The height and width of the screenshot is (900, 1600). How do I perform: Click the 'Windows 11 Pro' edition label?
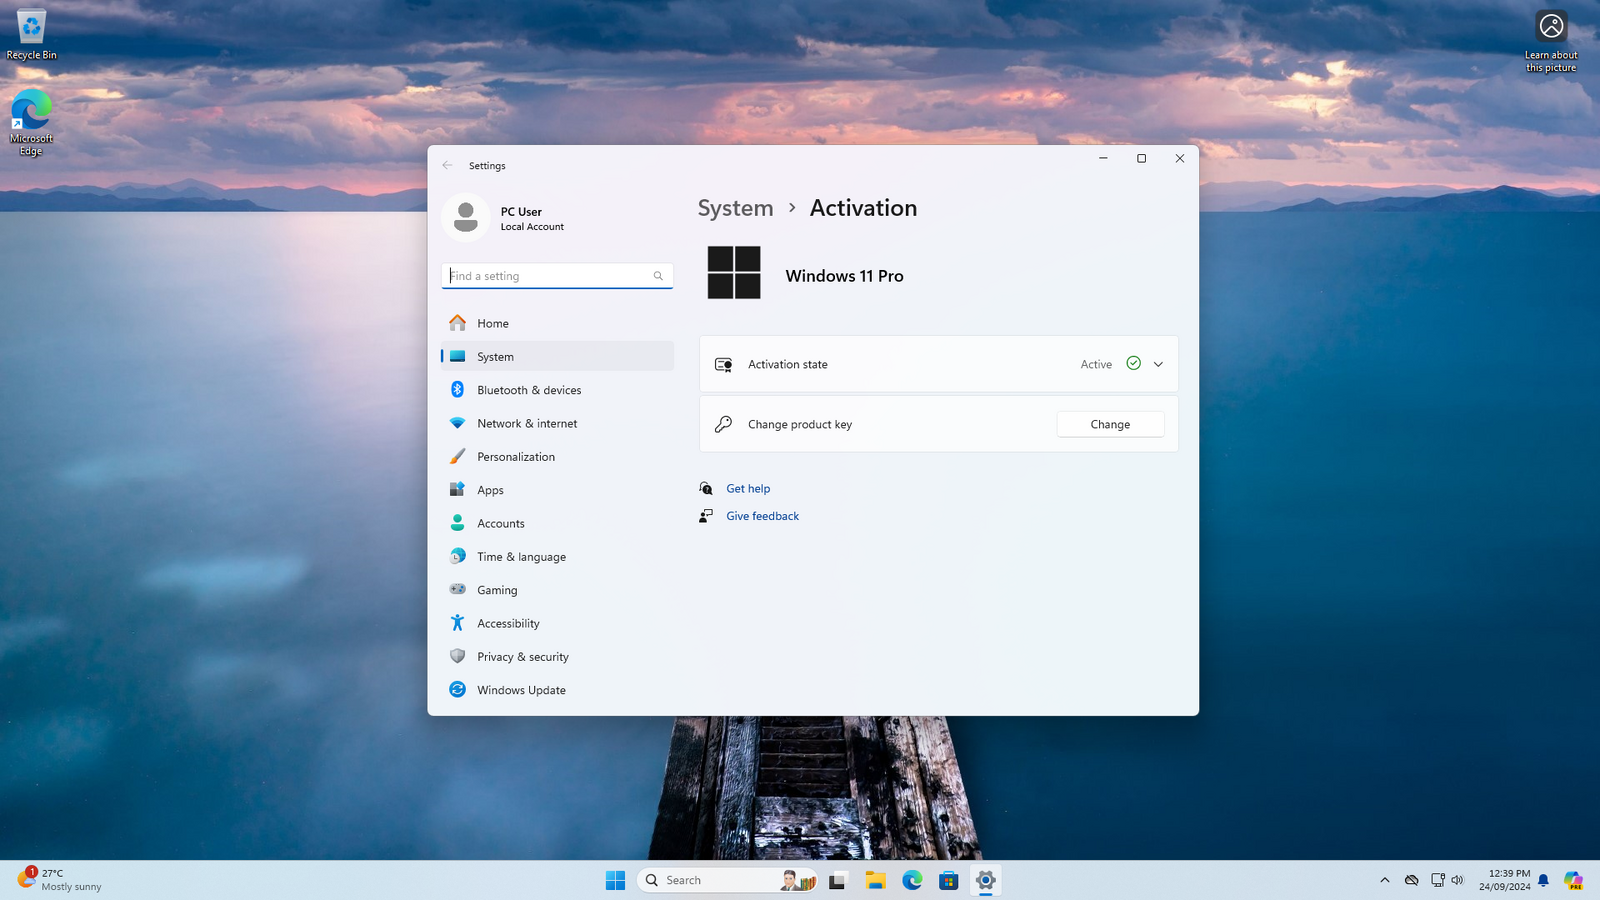(x=844, y=276)
